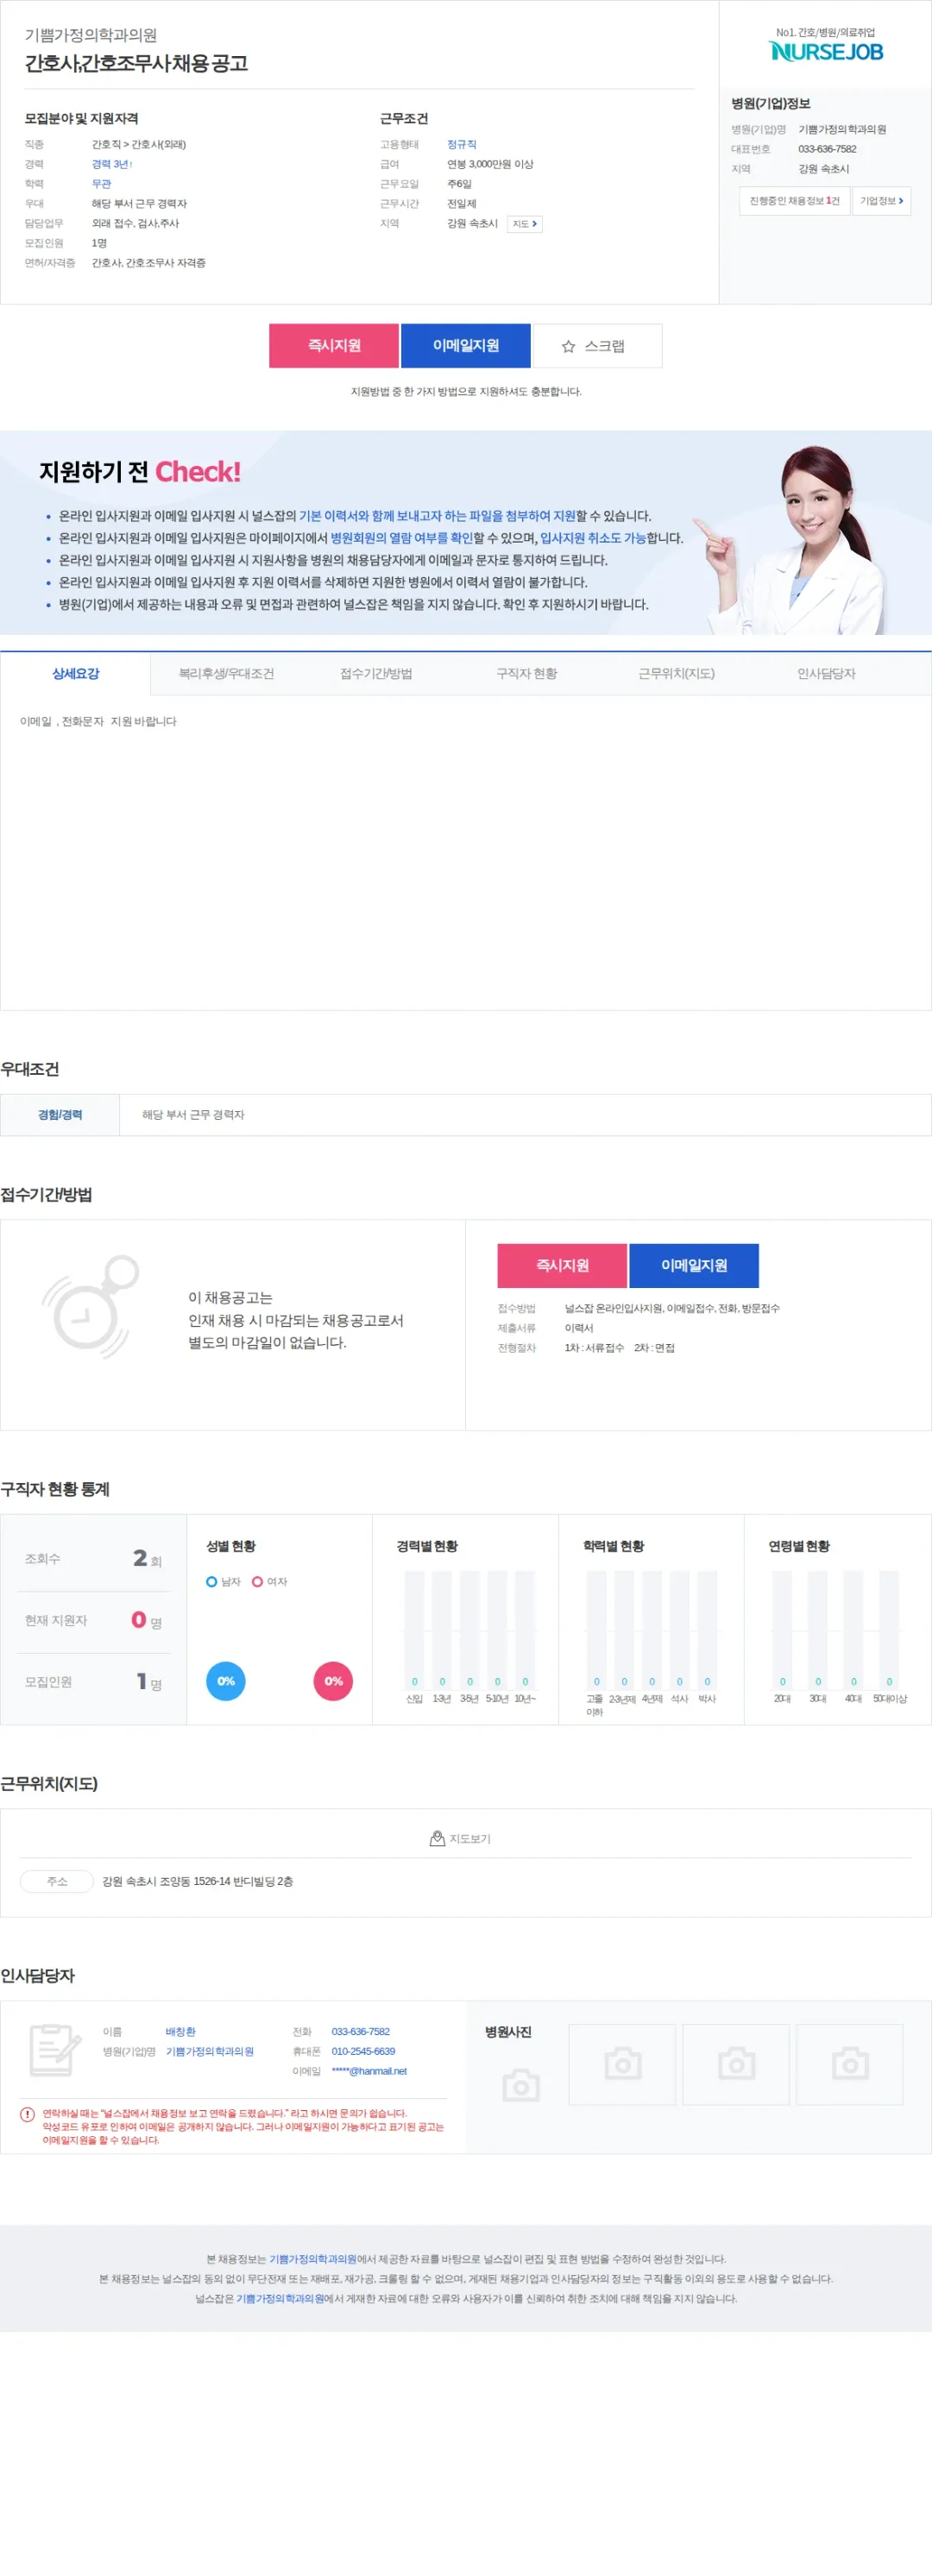Screen dimensions: 932x2576
Task: Click the 정규직 employment type value
Action: 462,144
